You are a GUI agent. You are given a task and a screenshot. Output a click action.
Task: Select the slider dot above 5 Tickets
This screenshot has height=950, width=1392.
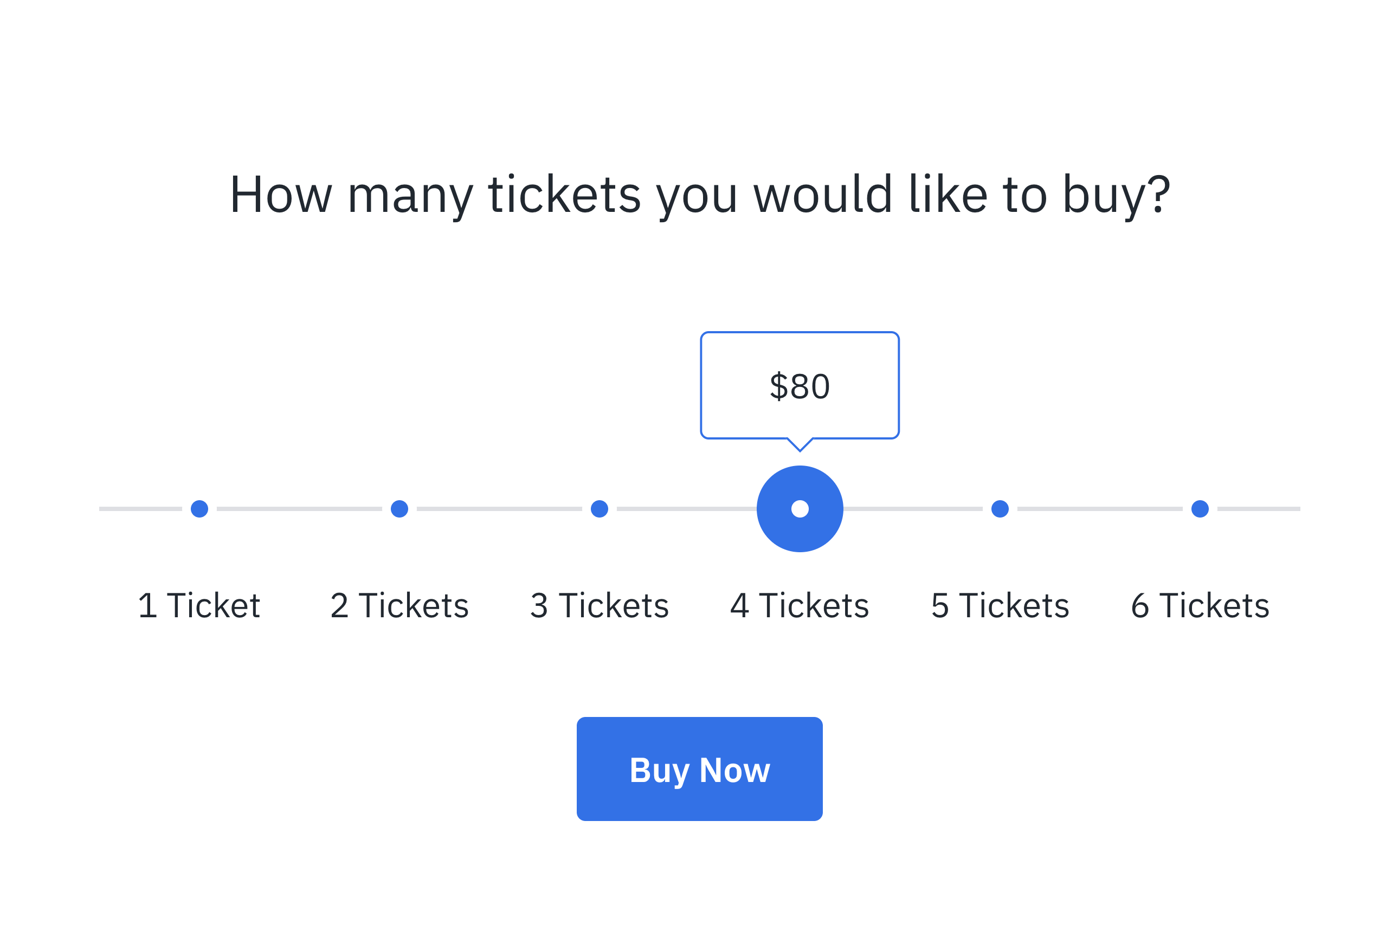(1000, 509)
